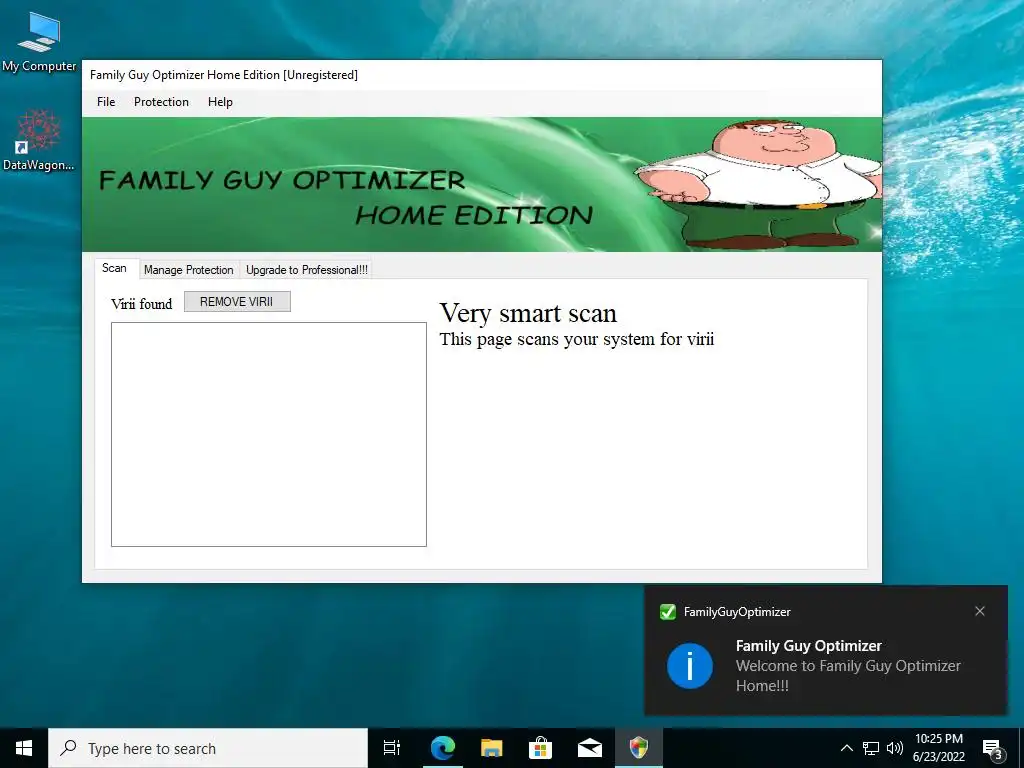Launch Microsoft Edge from the taskbar
This screenshot has width=1024, height=768.
point(442,748)
